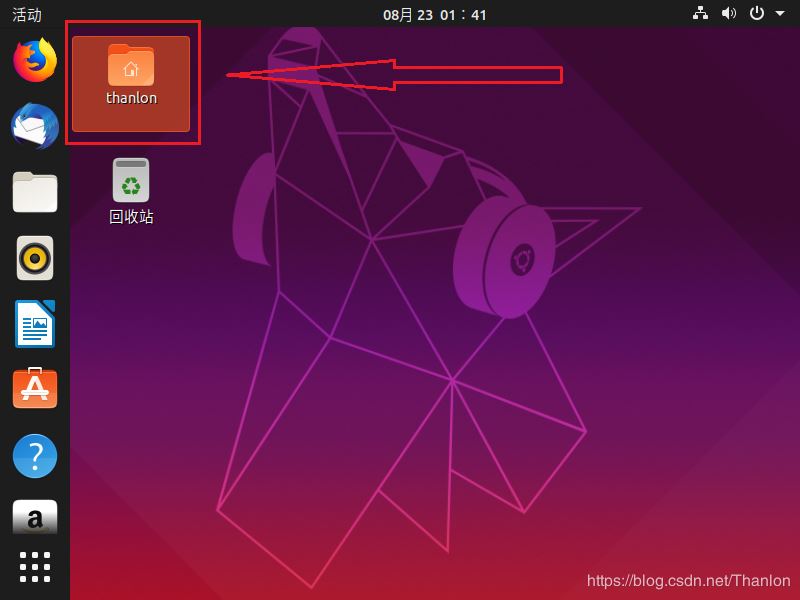The width and height of the screenshot is (800, 600).
Task: Open LibreOffice Writer from the dock
Action: pyautogui.click(x=35, y=324)
